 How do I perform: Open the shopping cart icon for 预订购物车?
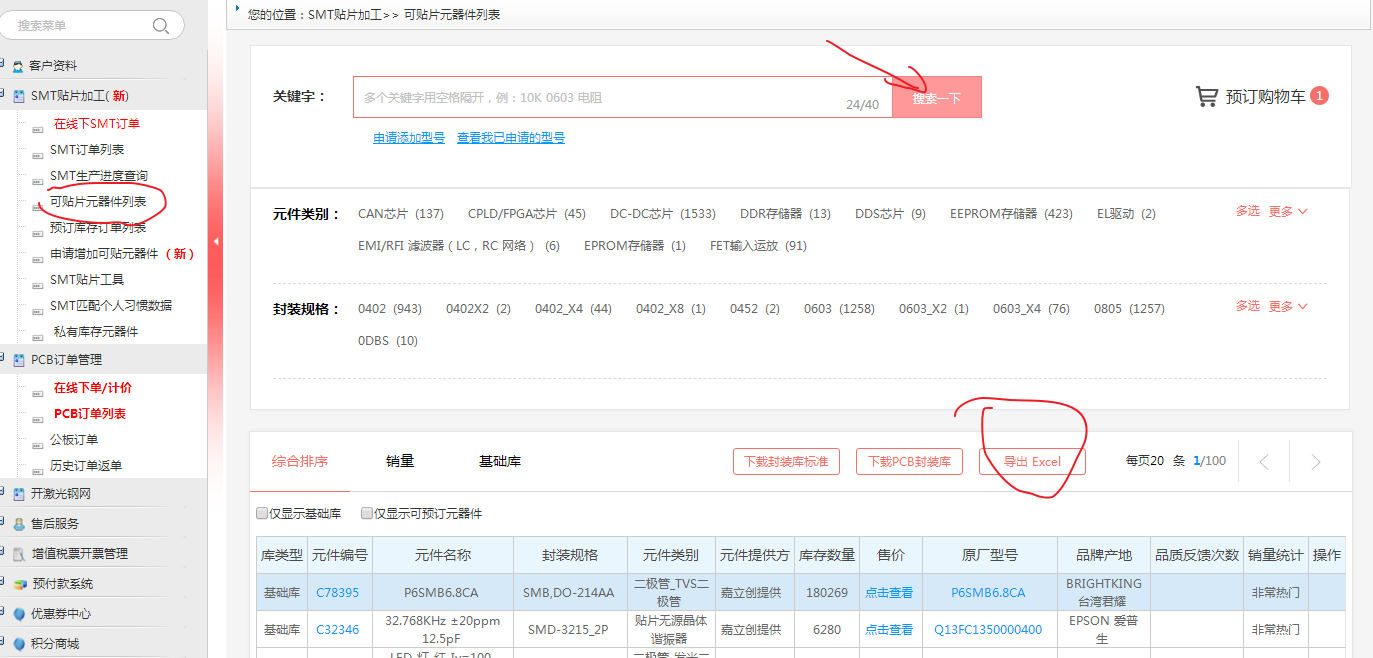click(1207, 97)
